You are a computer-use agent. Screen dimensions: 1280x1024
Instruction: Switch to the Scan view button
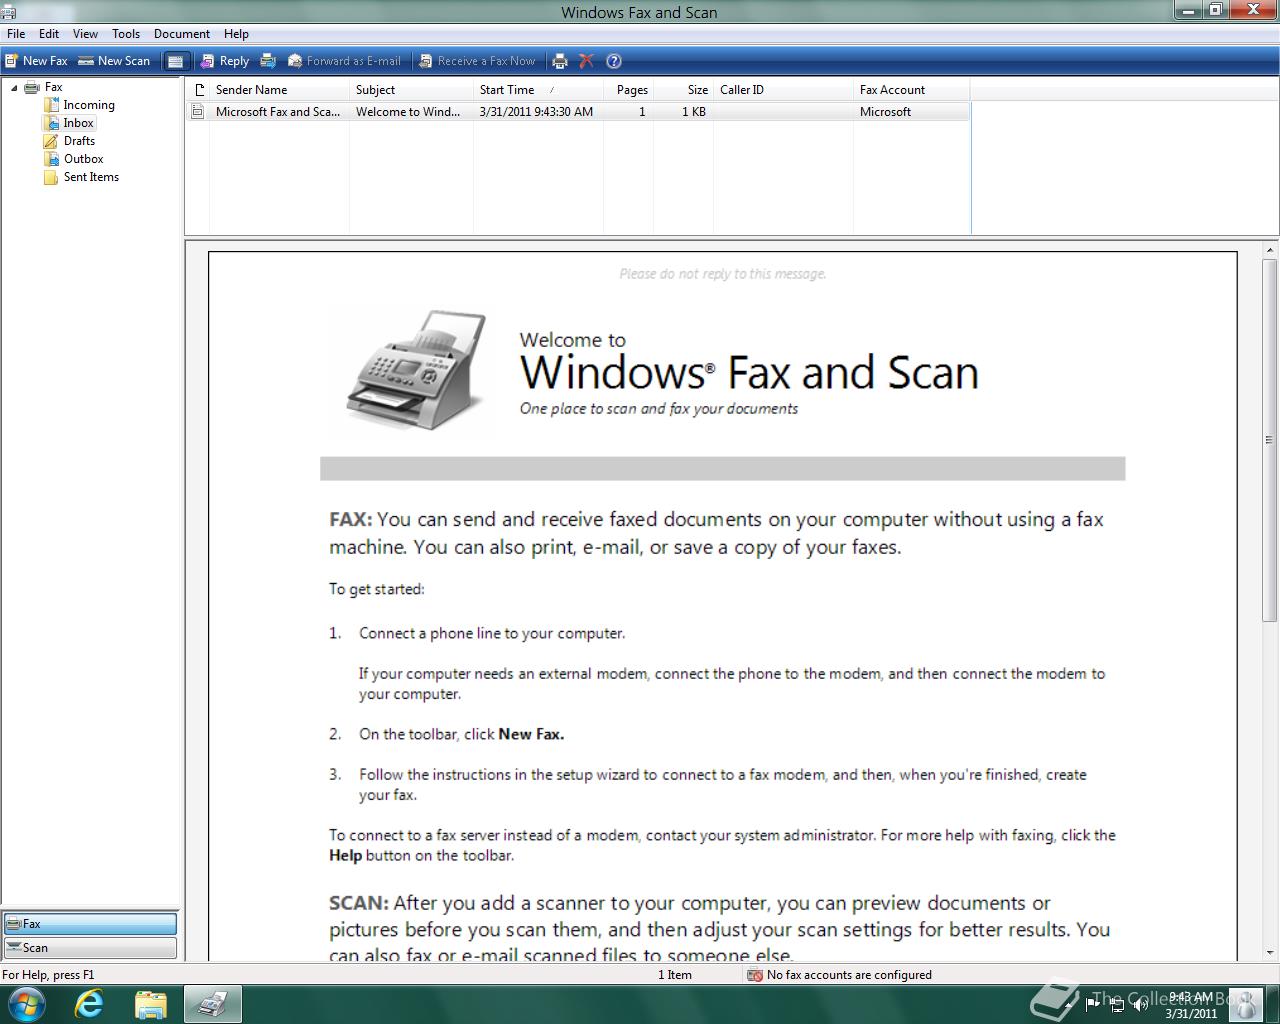coord(90,948)
